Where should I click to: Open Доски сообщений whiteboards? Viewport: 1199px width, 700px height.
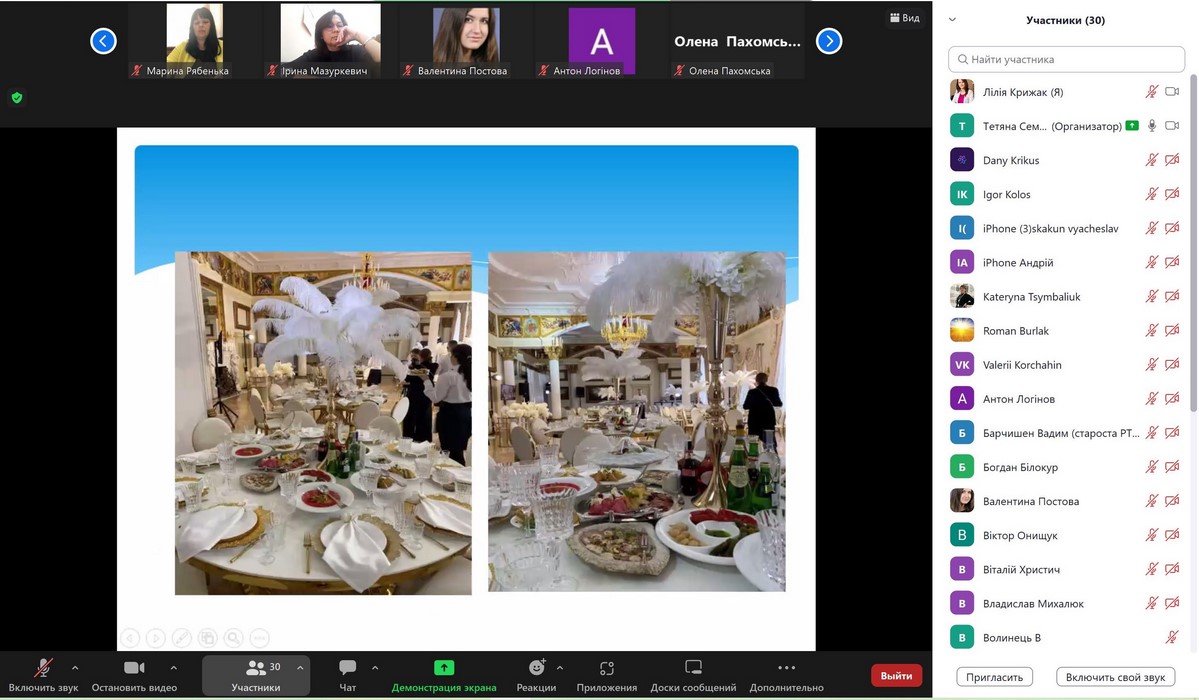(693, 668)
